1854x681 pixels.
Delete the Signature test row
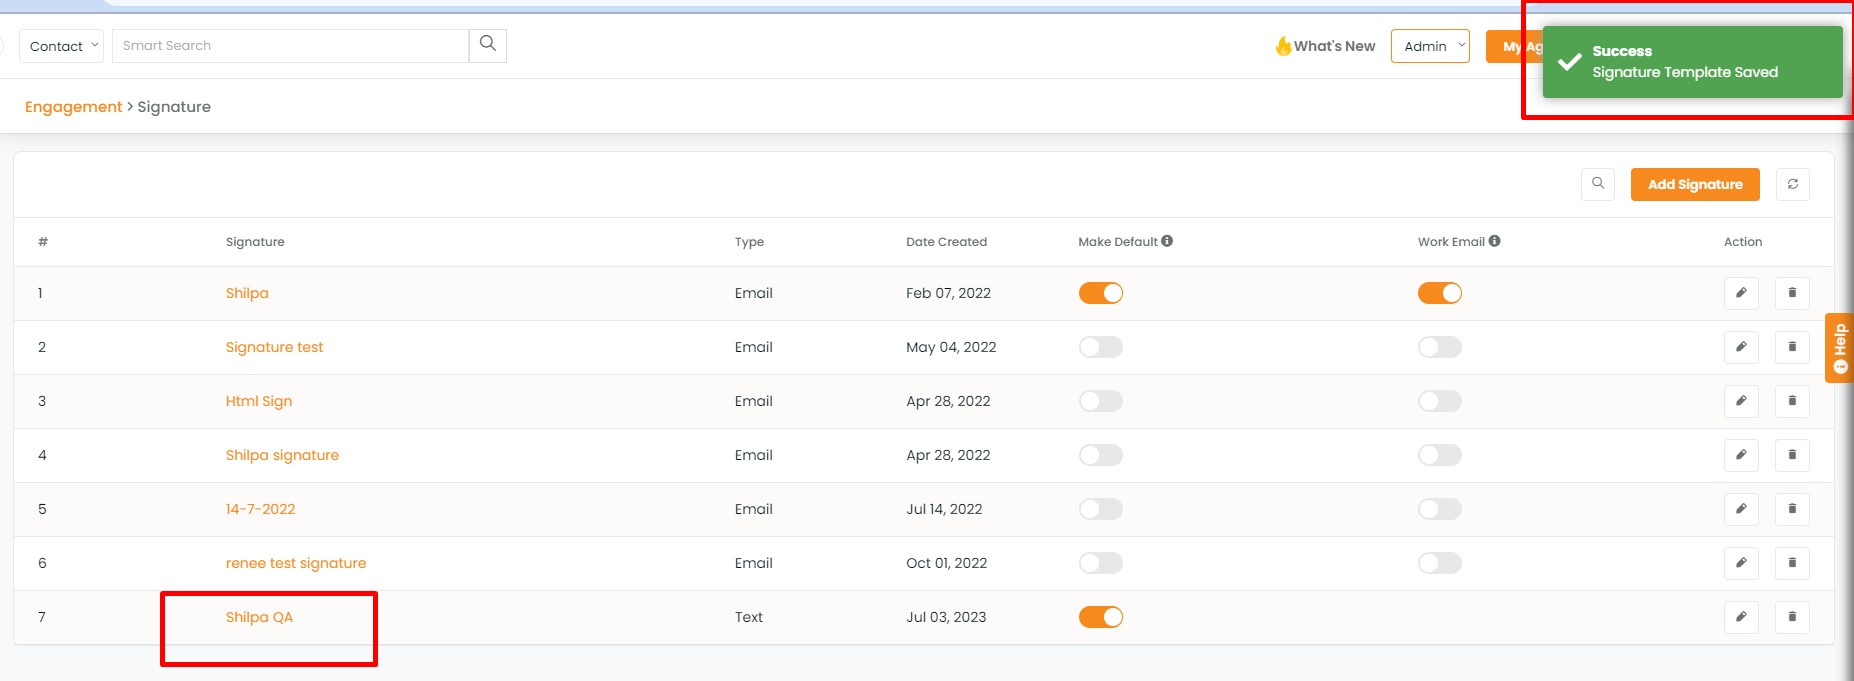pyautogui.click(x=1792, y=347)
